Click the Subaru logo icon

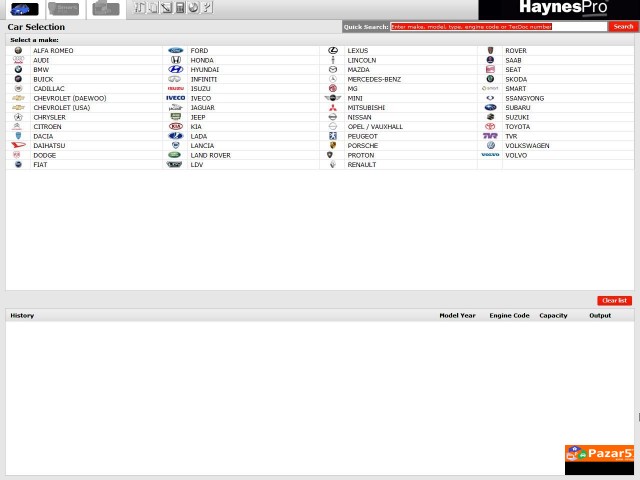click(490, 108)
